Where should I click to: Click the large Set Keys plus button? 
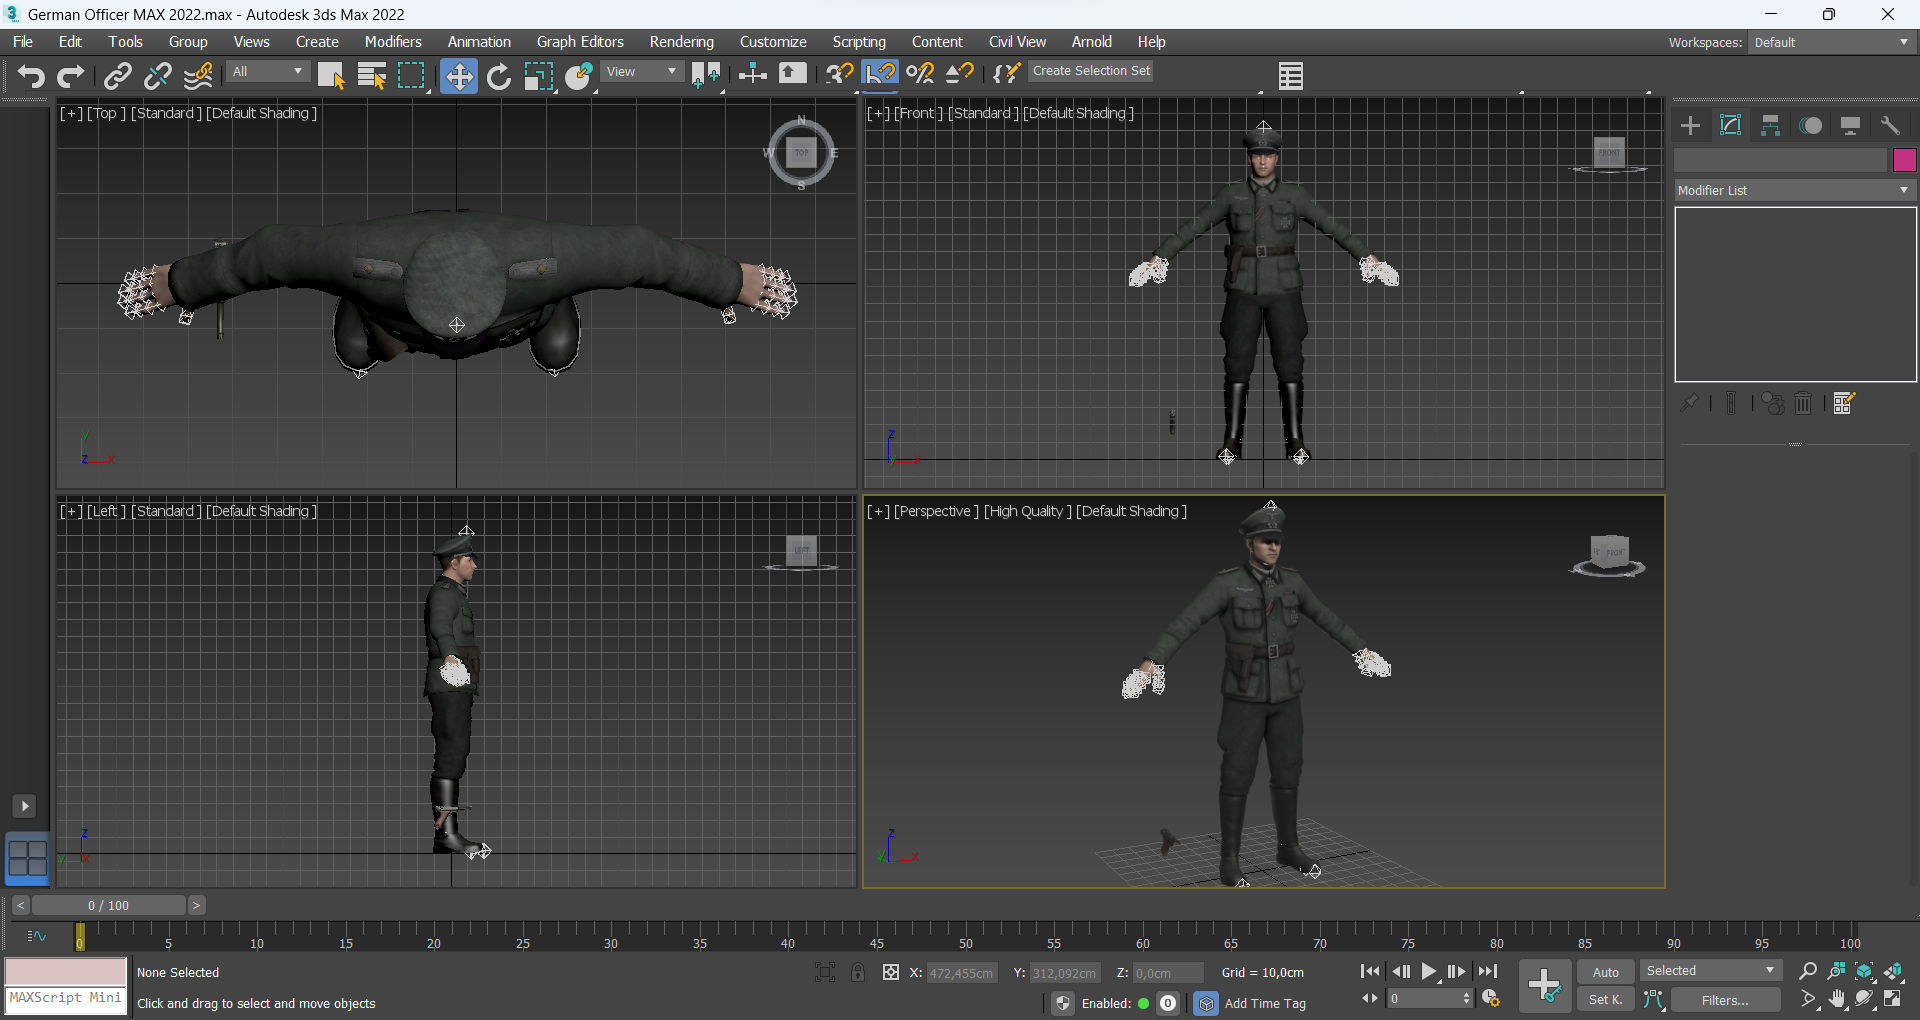1545,985
